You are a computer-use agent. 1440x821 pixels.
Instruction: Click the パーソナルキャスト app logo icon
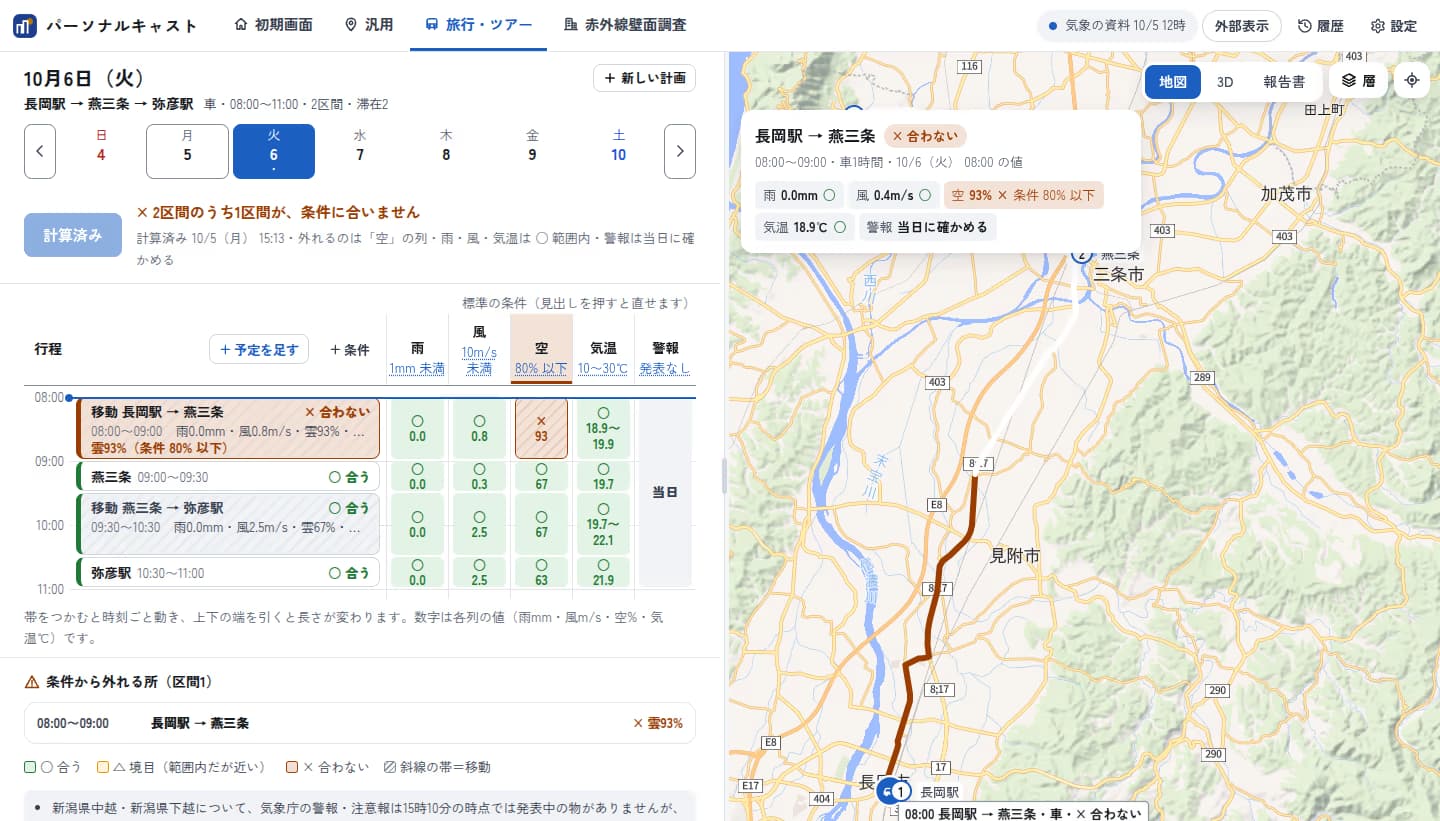(x=25, y=26)
